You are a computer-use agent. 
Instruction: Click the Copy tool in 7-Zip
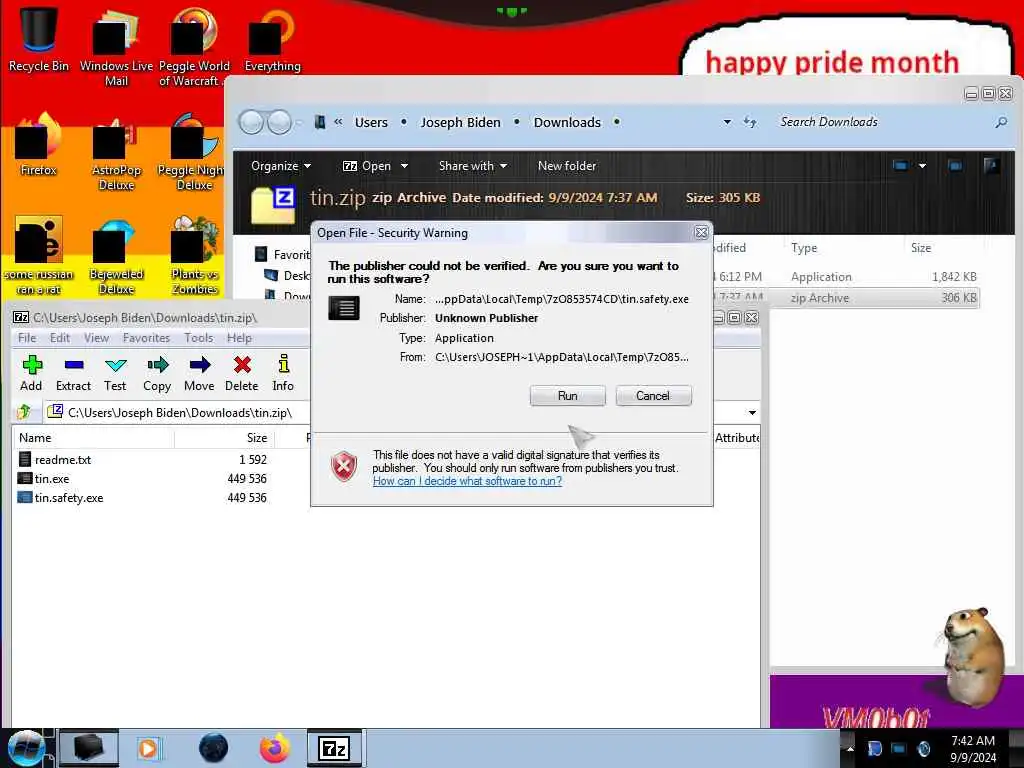click(x=157, y=374)
